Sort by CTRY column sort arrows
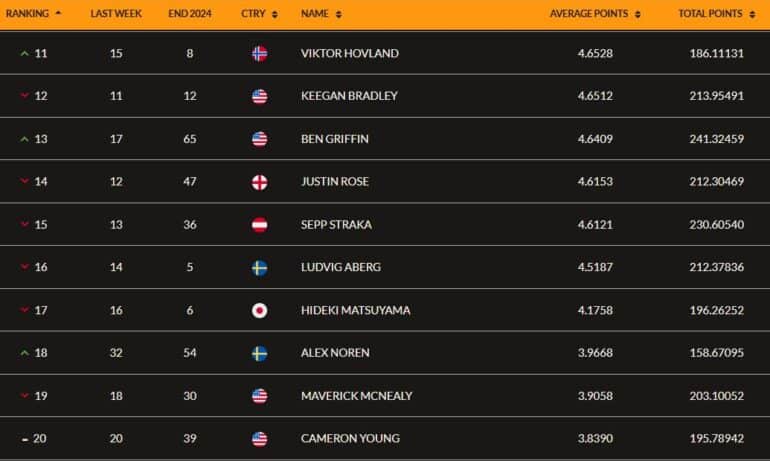 (x=275, y=14)
